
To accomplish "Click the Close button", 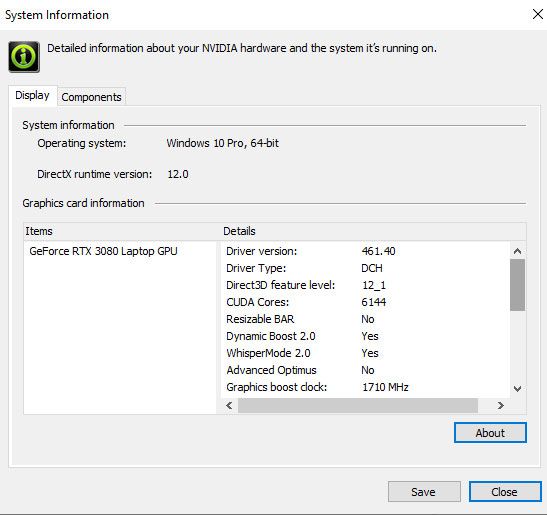I will (x=505, y=492).
